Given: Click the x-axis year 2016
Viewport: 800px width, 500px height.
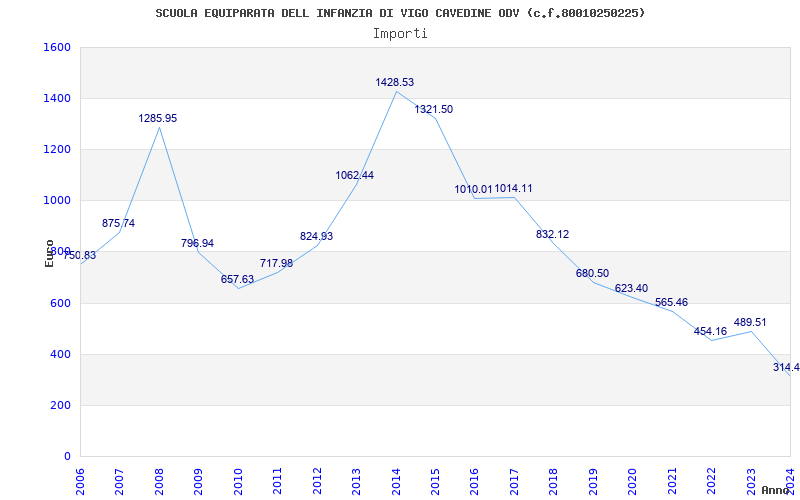Looking at the screenshot, I should click(x=475, y=482).
